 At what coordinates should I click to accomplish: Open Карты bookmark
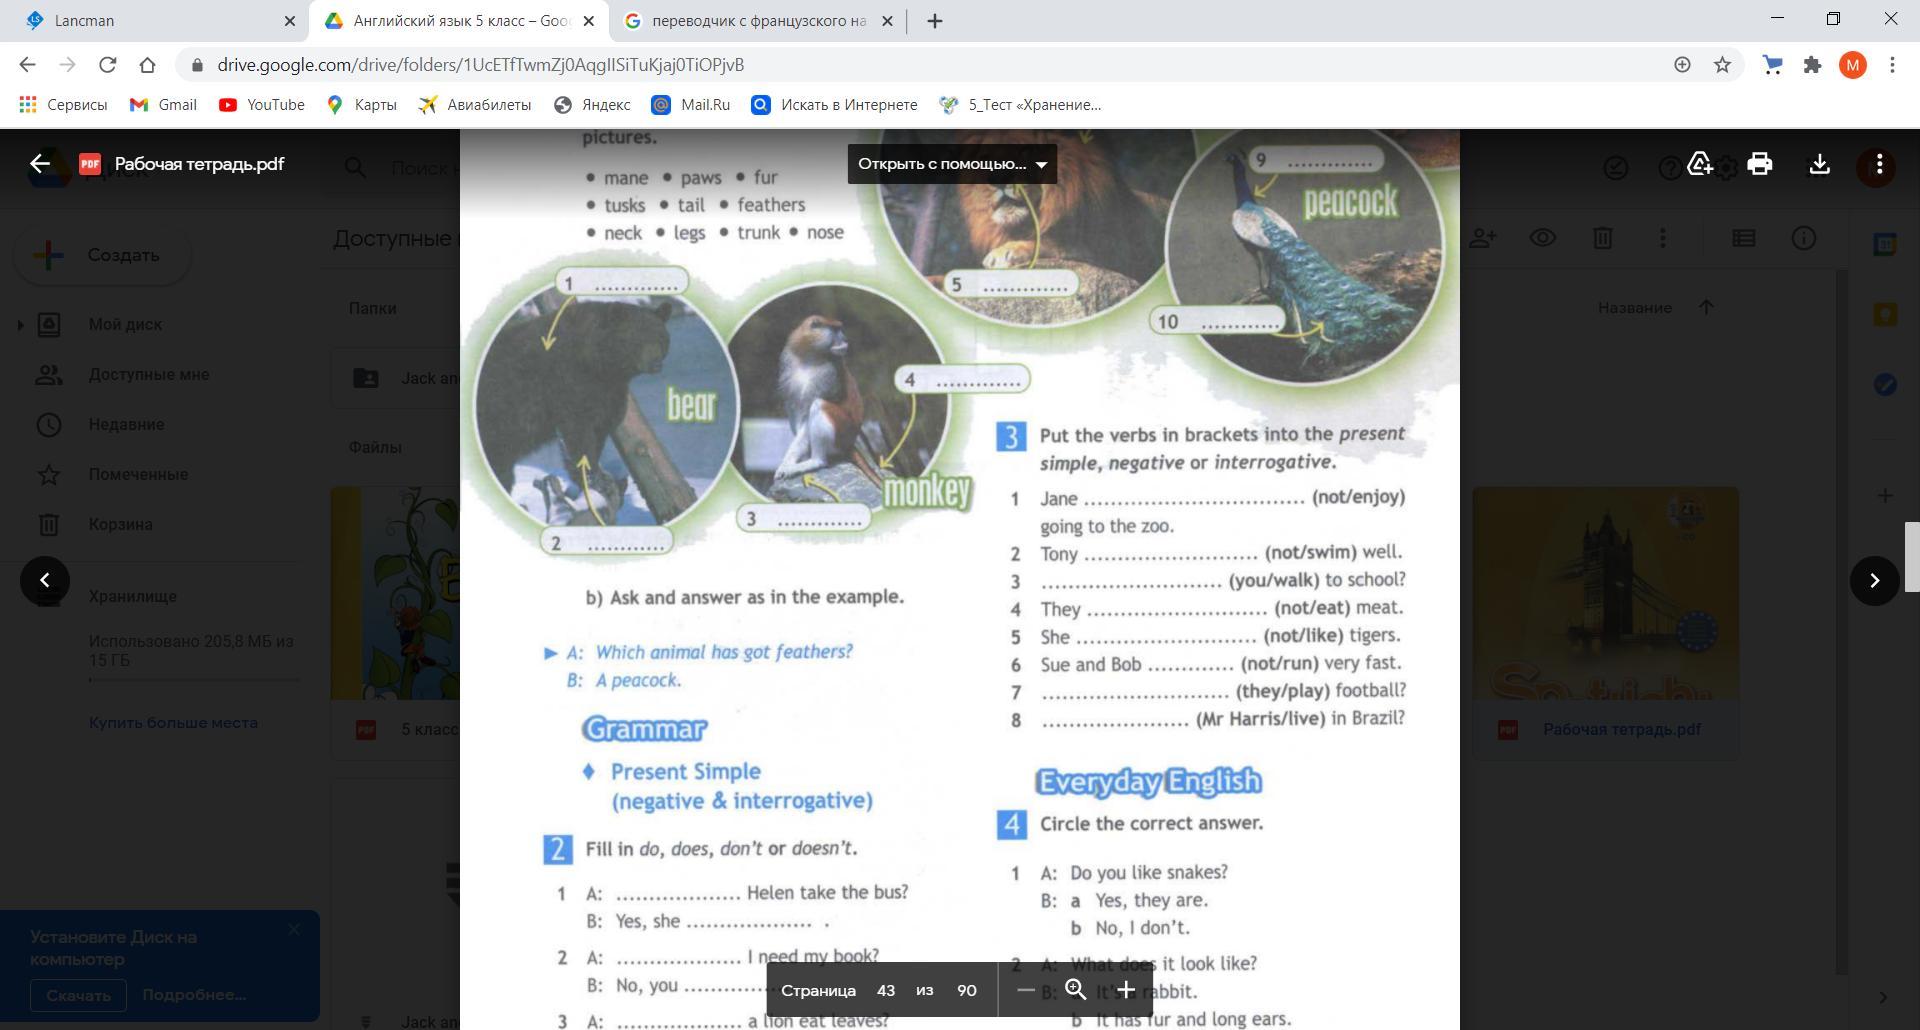[362, 105]
